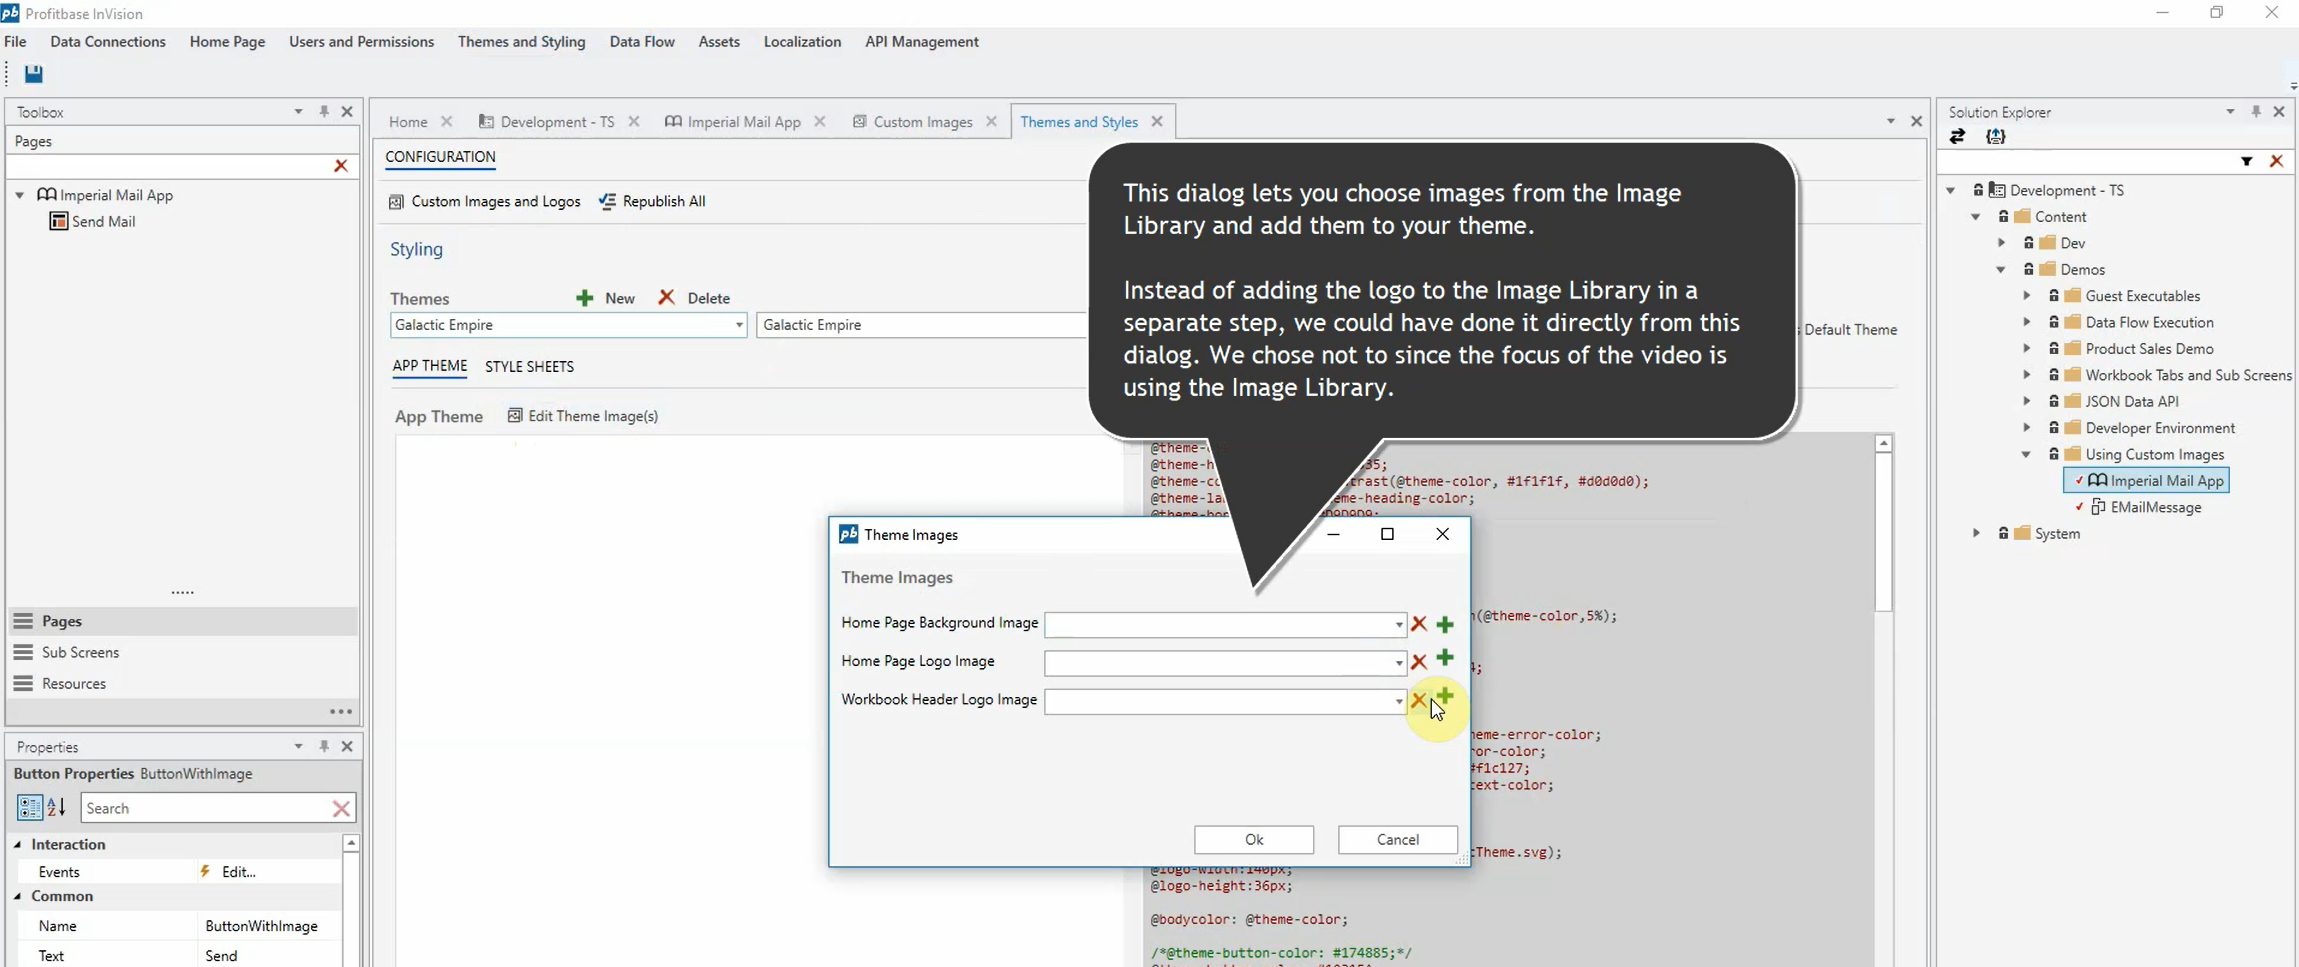Switch to the STYLE SHEETS tab
This screenshot has width=2299, height=967.
pyautogui.click(x=529, y=367)
